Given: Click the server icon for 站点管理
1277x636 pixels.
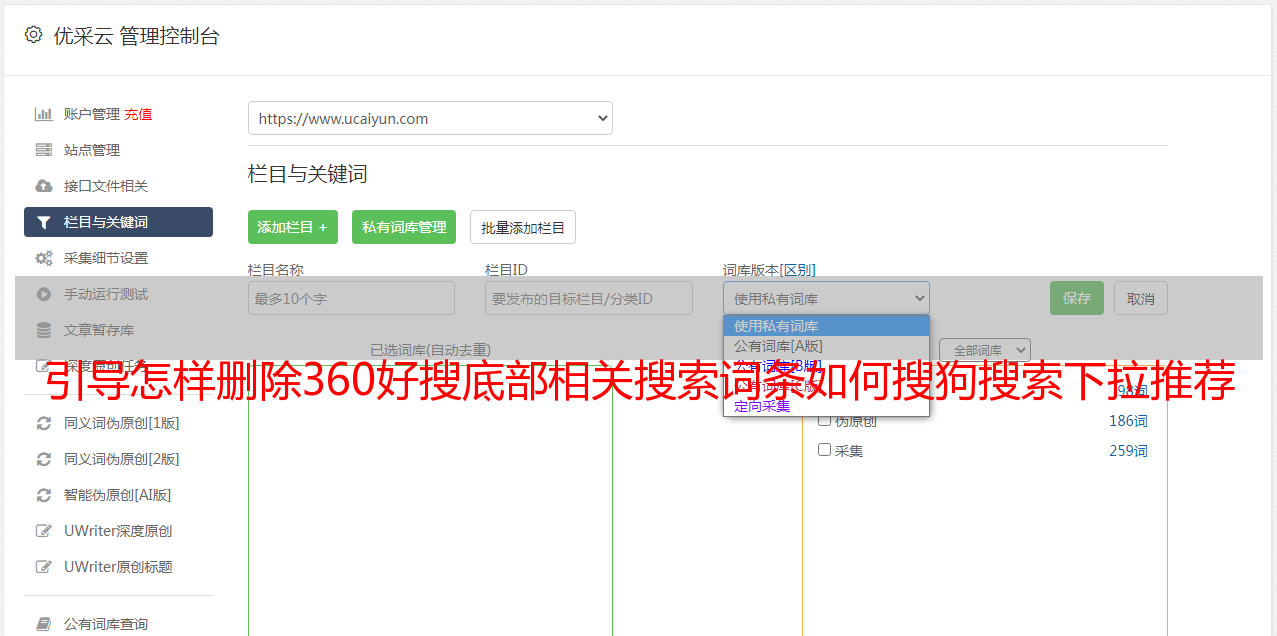Looking at the screenshot, I should click(44, 150).
